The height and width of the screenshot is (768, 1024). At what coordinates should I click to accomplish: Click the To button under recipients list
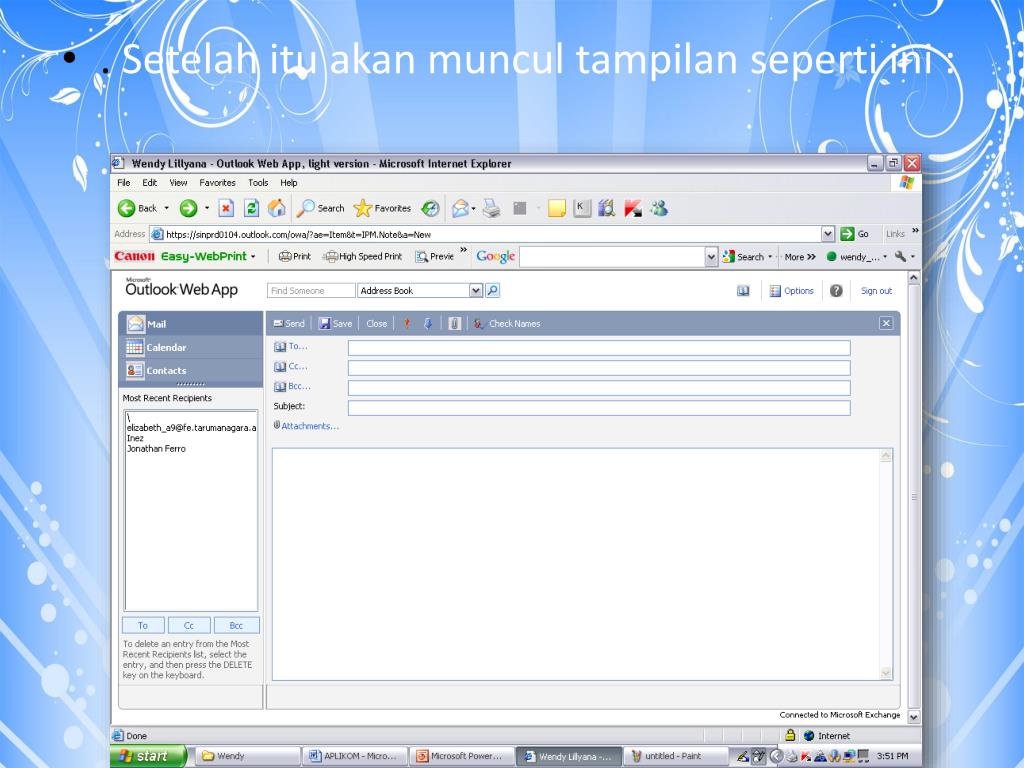[143, 626]
